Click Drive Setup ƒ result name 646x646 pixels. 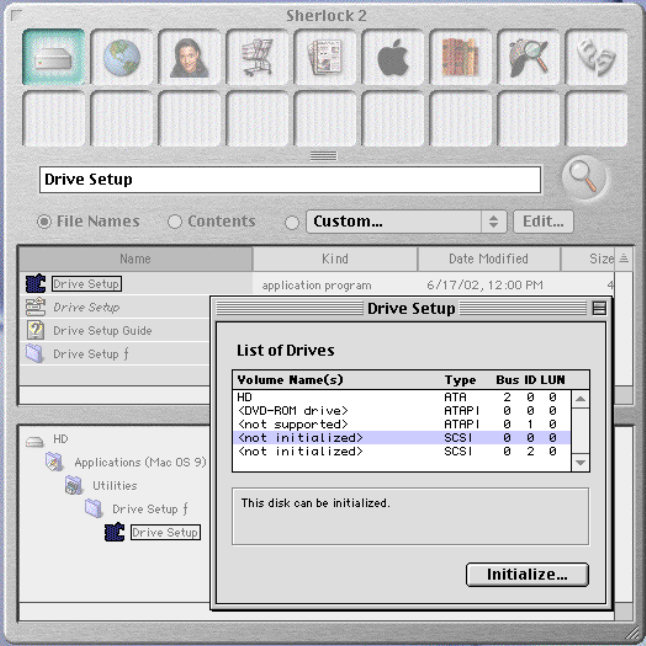point(91,354)
